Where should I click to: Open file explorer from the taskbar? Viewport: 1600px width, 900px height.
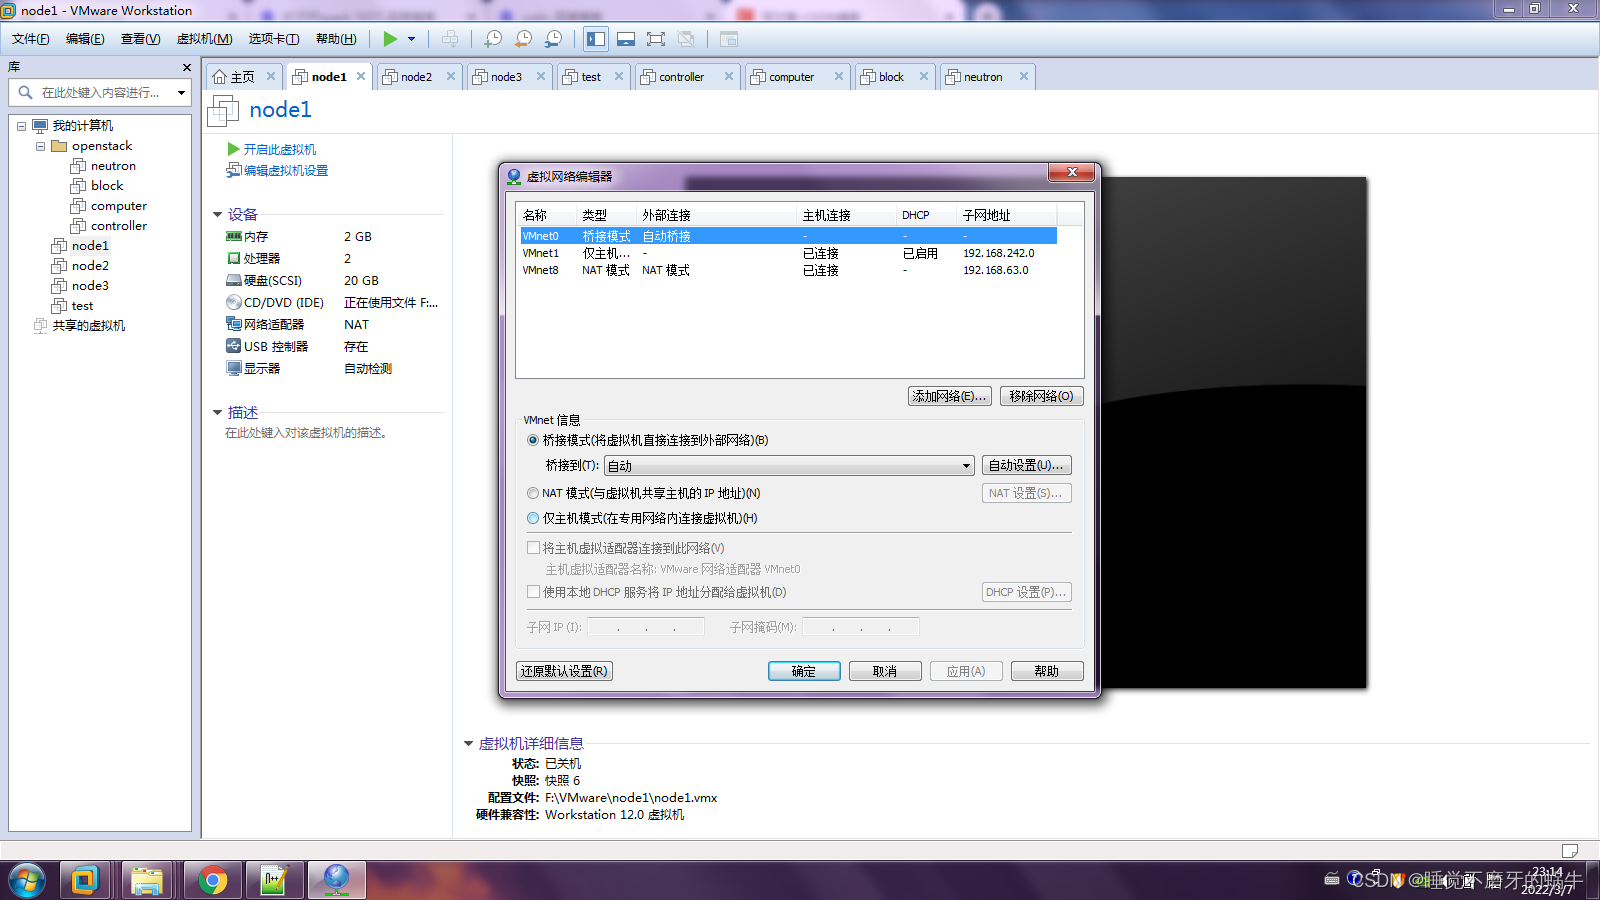tap(147, 881)
